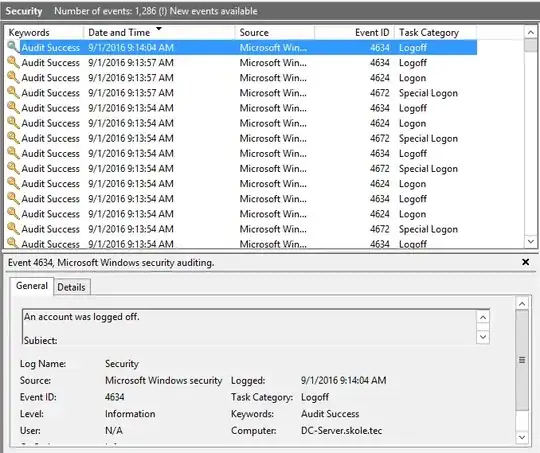Click the key icon of the 9:13:57 AM Logon row
Image resolution: width=540 pixels, height=453 pixels.
13,77
